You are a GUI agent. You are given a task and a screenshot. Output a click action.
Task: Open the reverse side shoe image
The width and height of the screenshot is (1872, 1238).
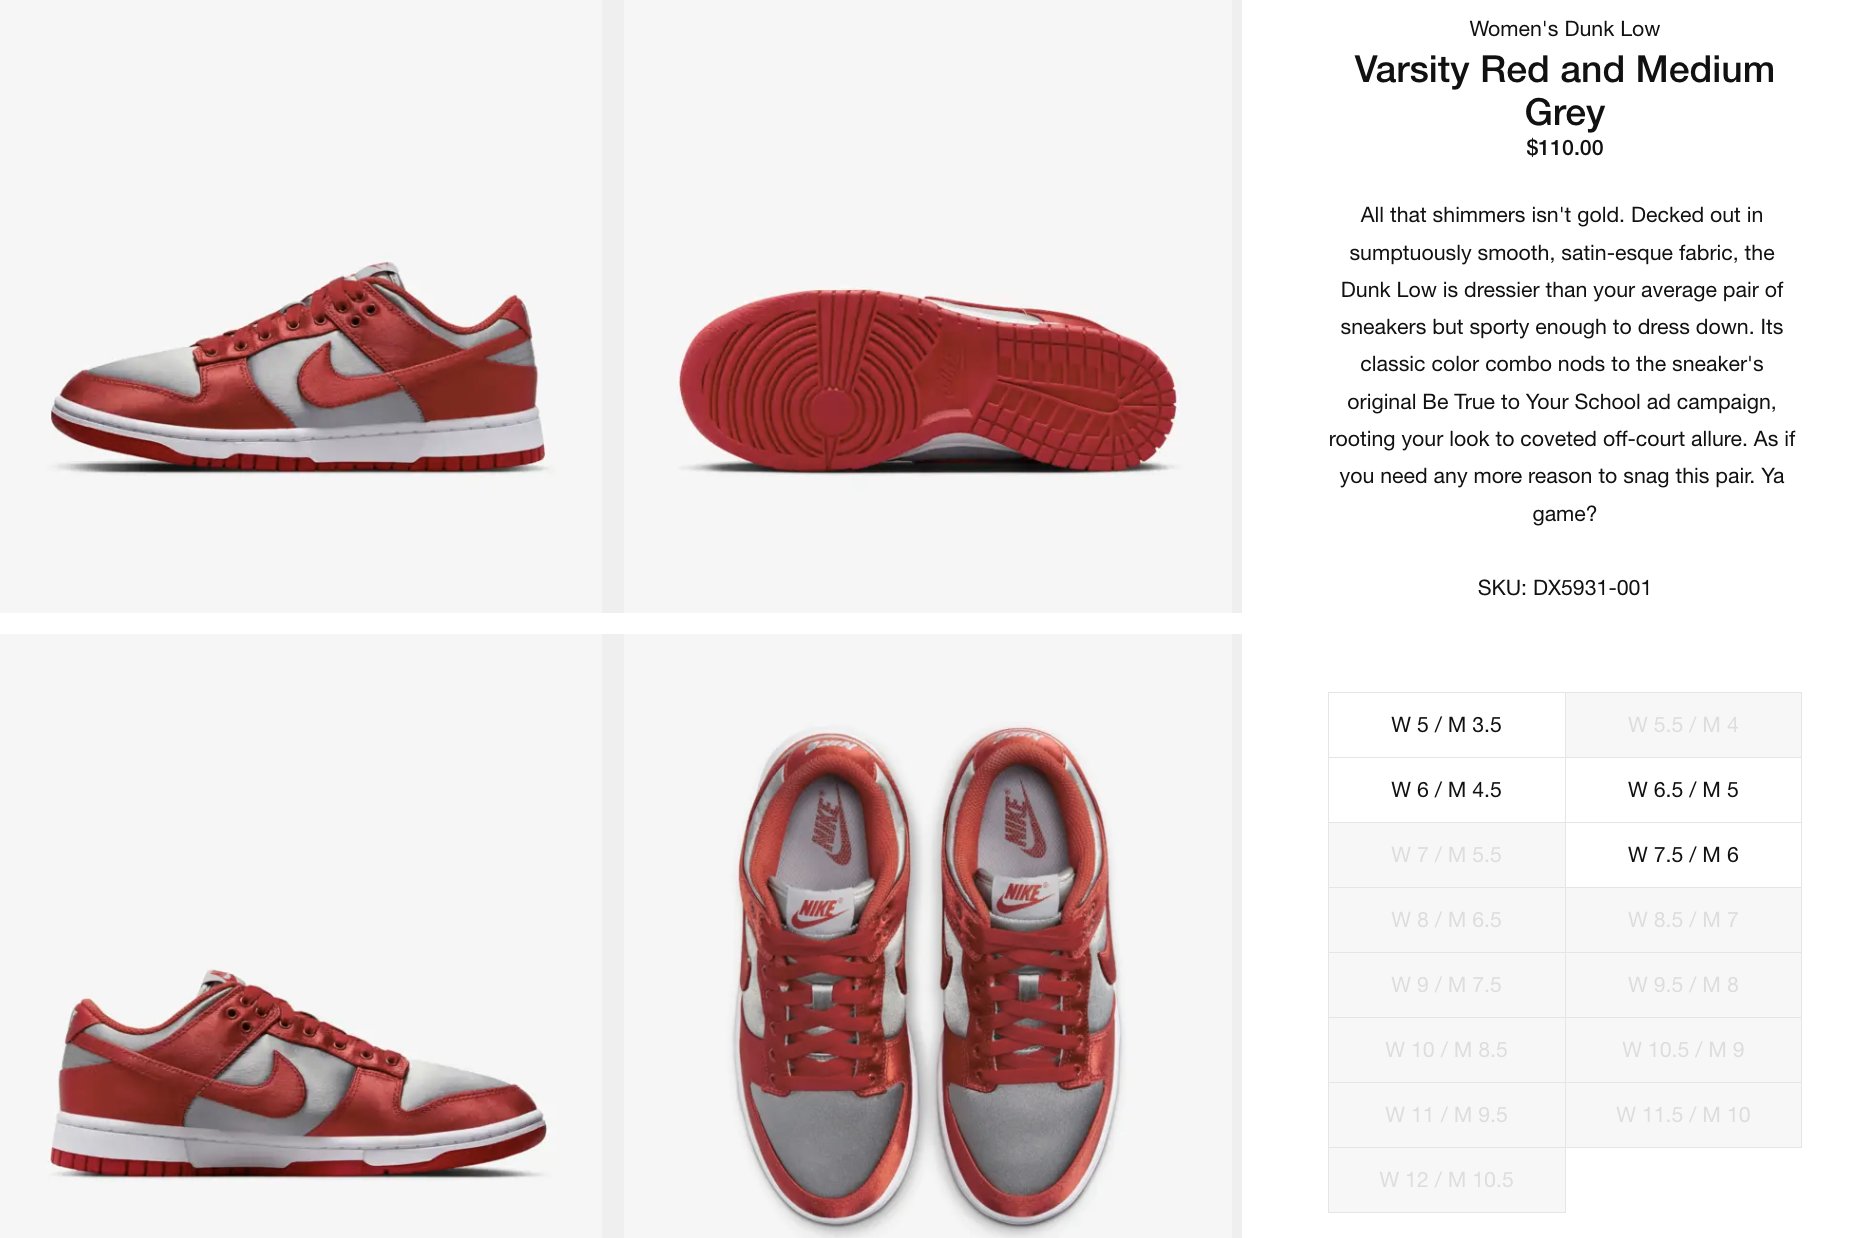(x=300, y=936)
